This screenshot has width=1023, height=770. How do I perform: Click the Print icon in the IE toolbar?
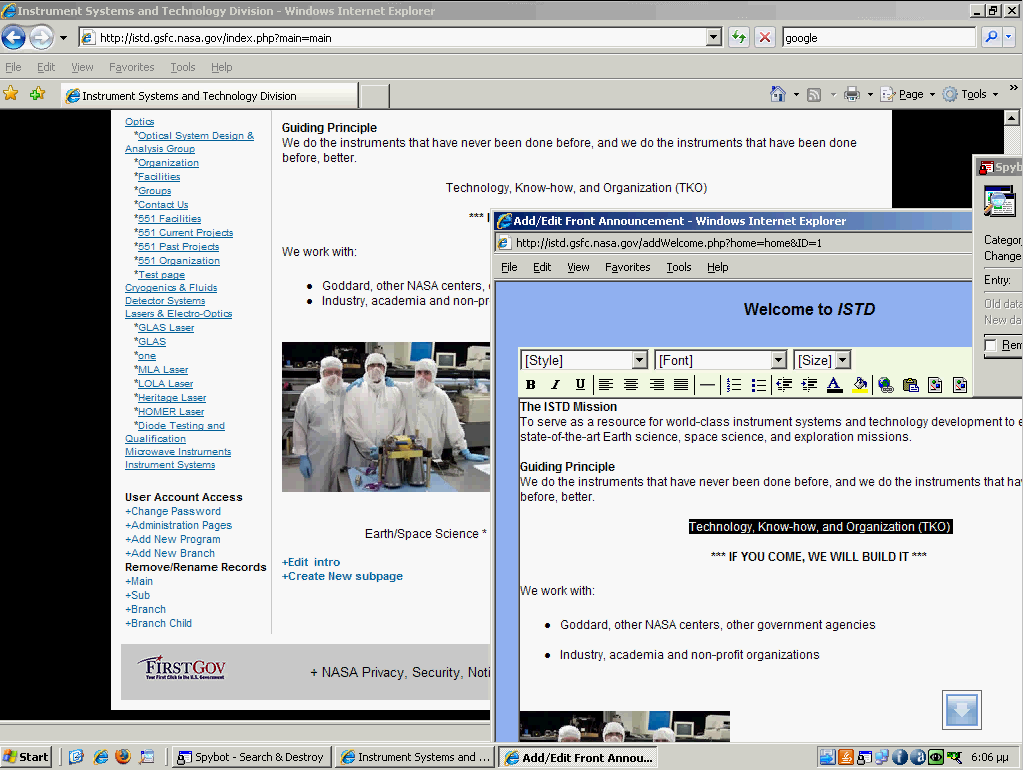[x=851, y=94]
